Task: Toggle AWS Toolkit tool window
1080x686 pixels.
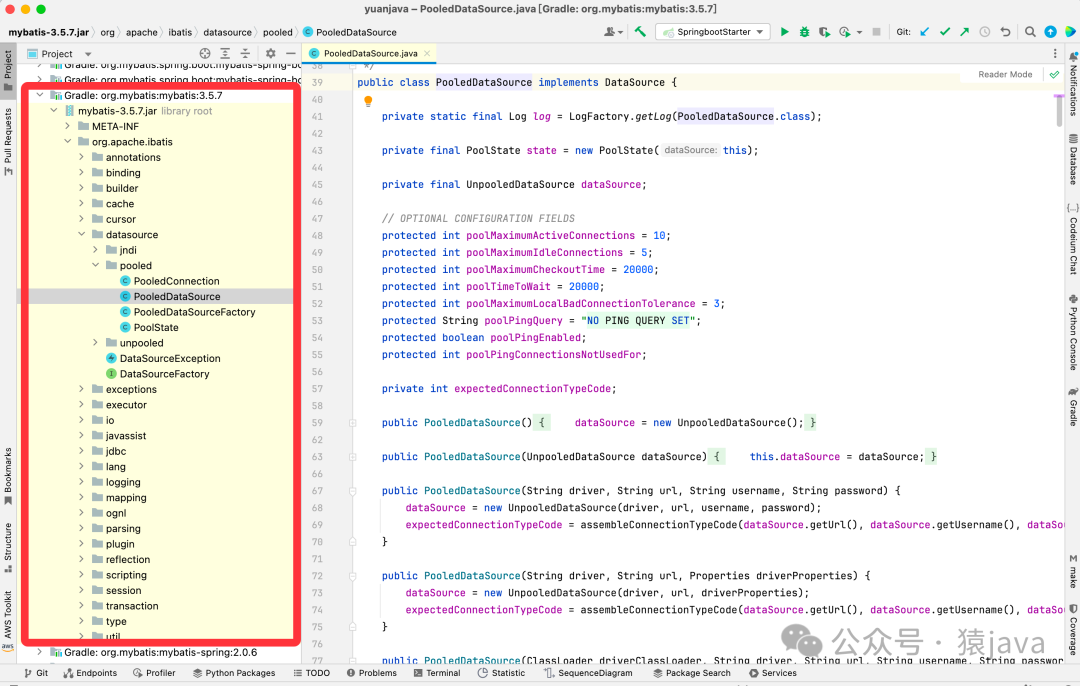Action: (x=8, y=620)
